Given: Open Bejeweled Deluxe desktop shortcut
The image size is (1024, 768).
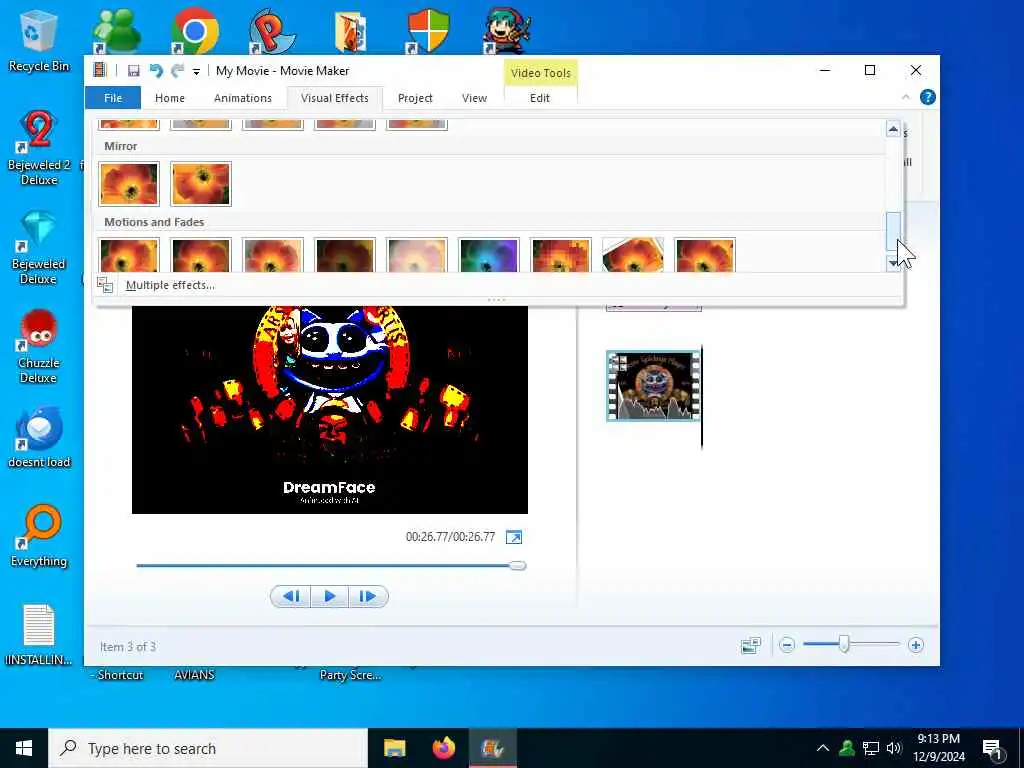Looking at the screenshot, I should pyautogui.click(x=39, y=248).
